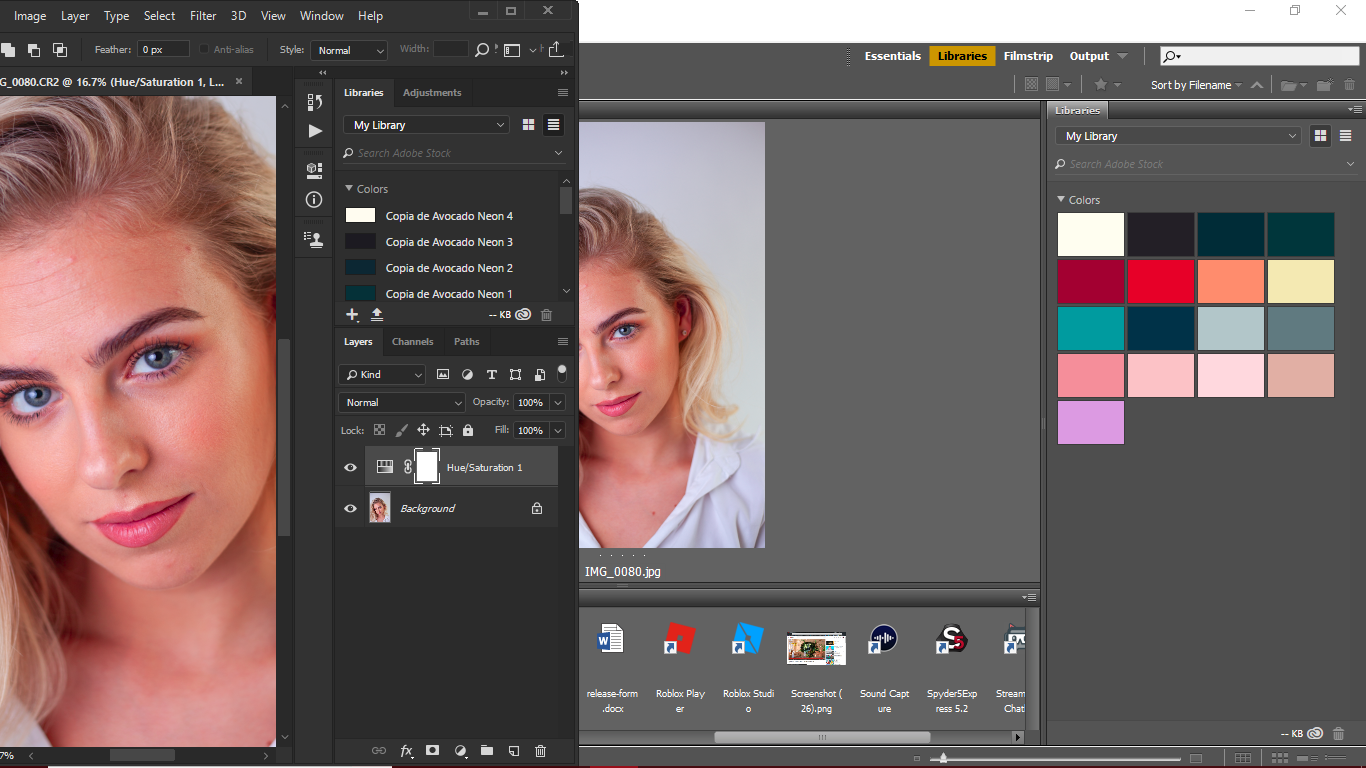Delete library item with Photoshop Libraries trash icon

point(546,314)
